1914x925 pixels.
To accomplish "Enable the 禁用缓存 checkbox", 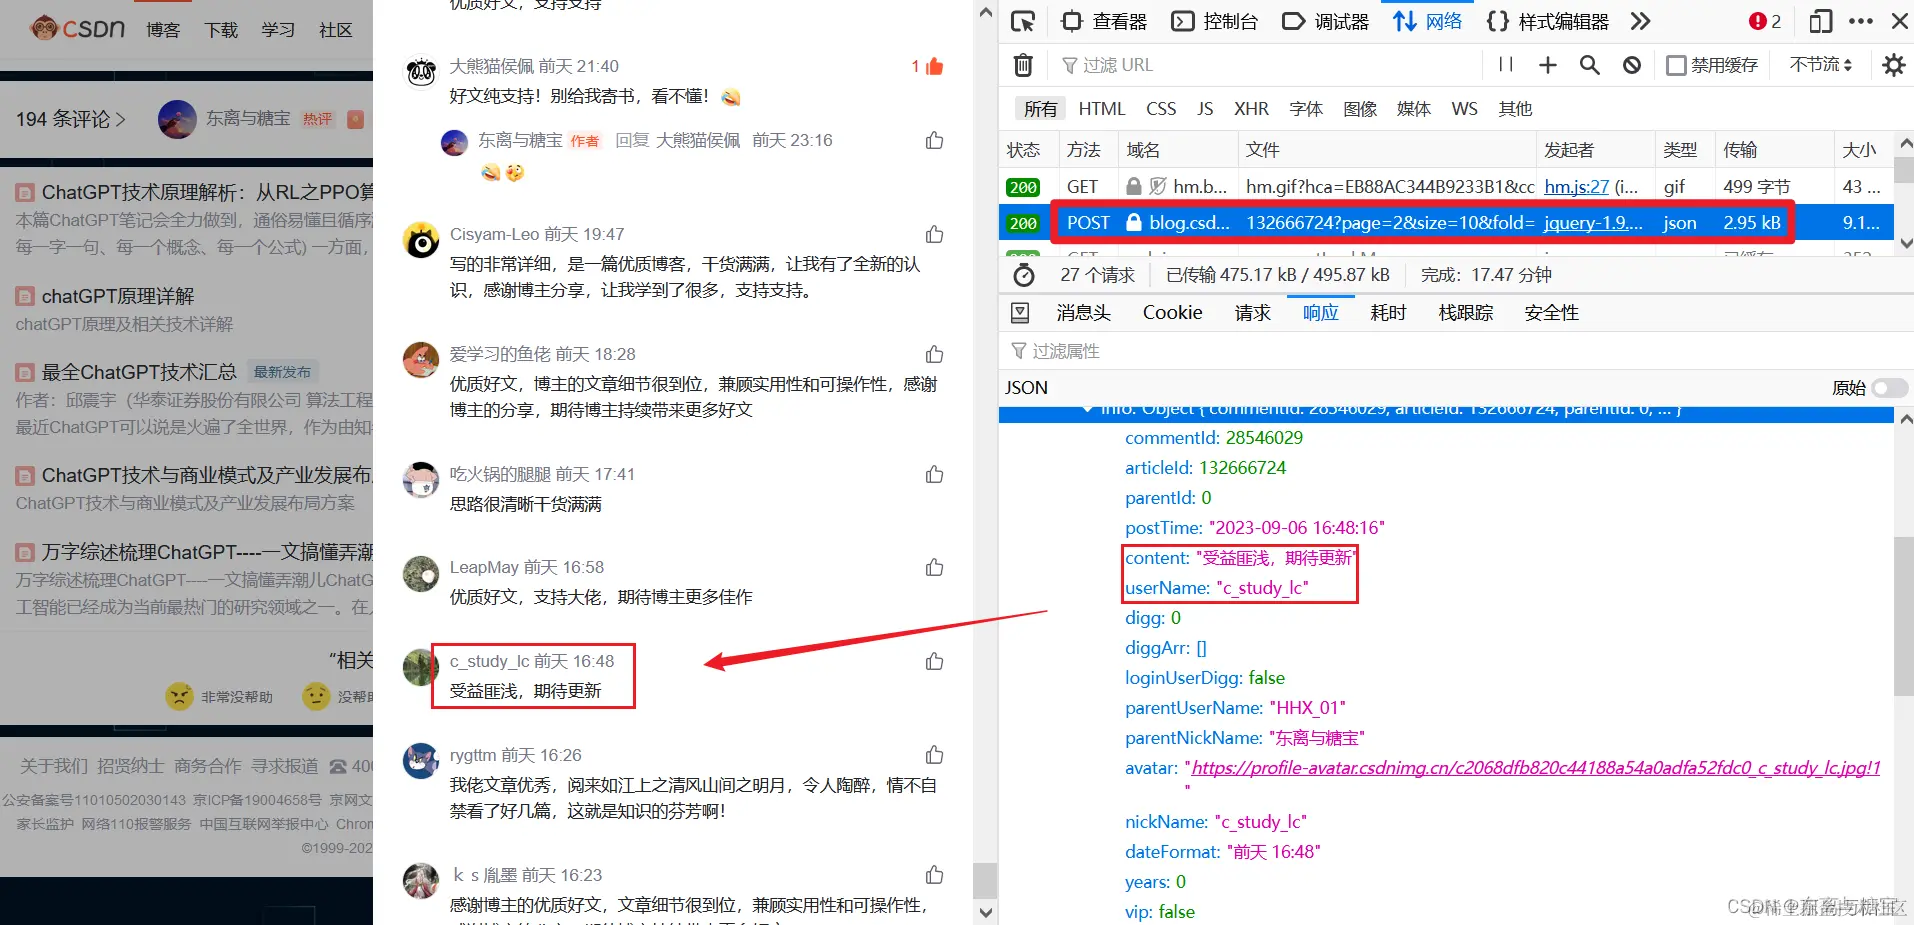I will point(1676,64).
